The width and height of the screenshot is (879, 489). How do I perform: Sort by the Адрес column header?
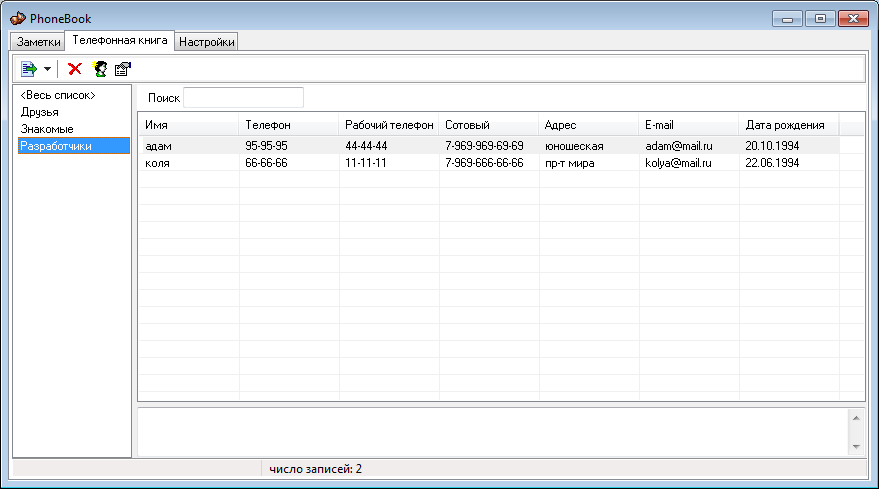[589, 124]
